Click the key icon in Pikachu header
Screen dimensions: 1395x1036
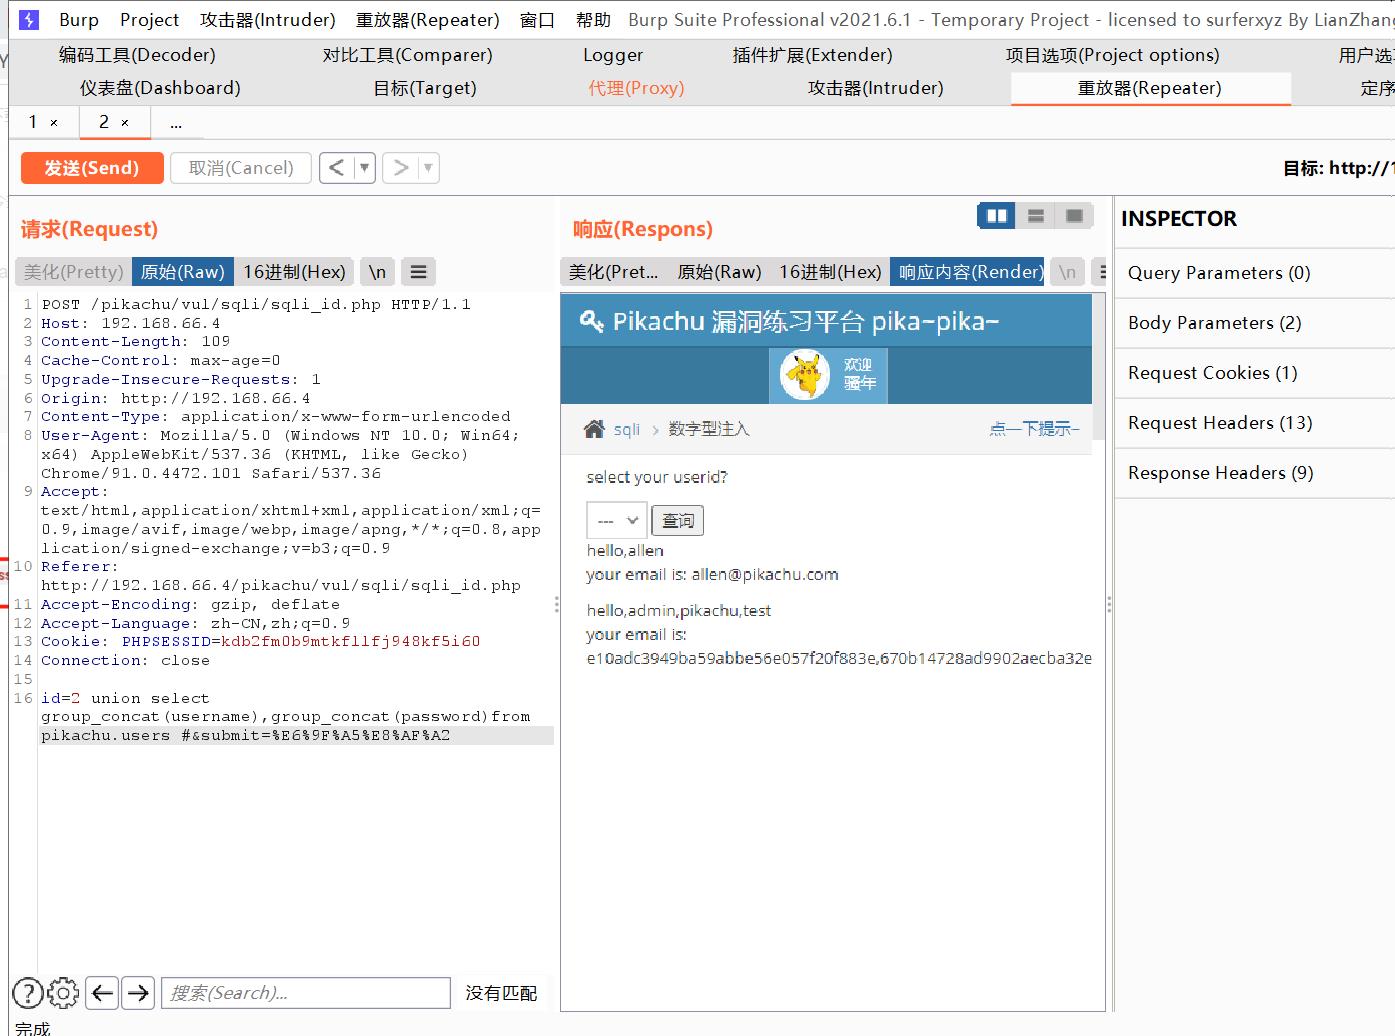tap(591, 321)
